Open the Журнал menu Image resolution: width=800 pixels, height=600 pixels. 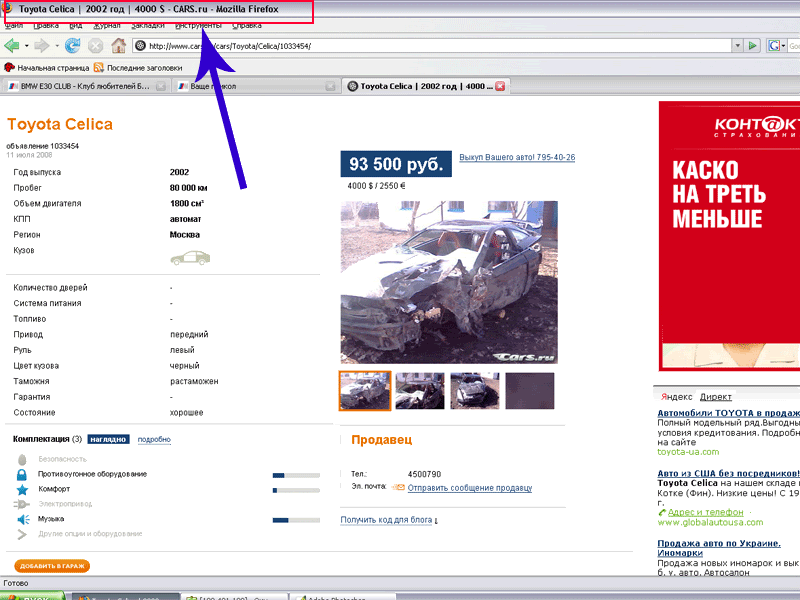(107, 26)
